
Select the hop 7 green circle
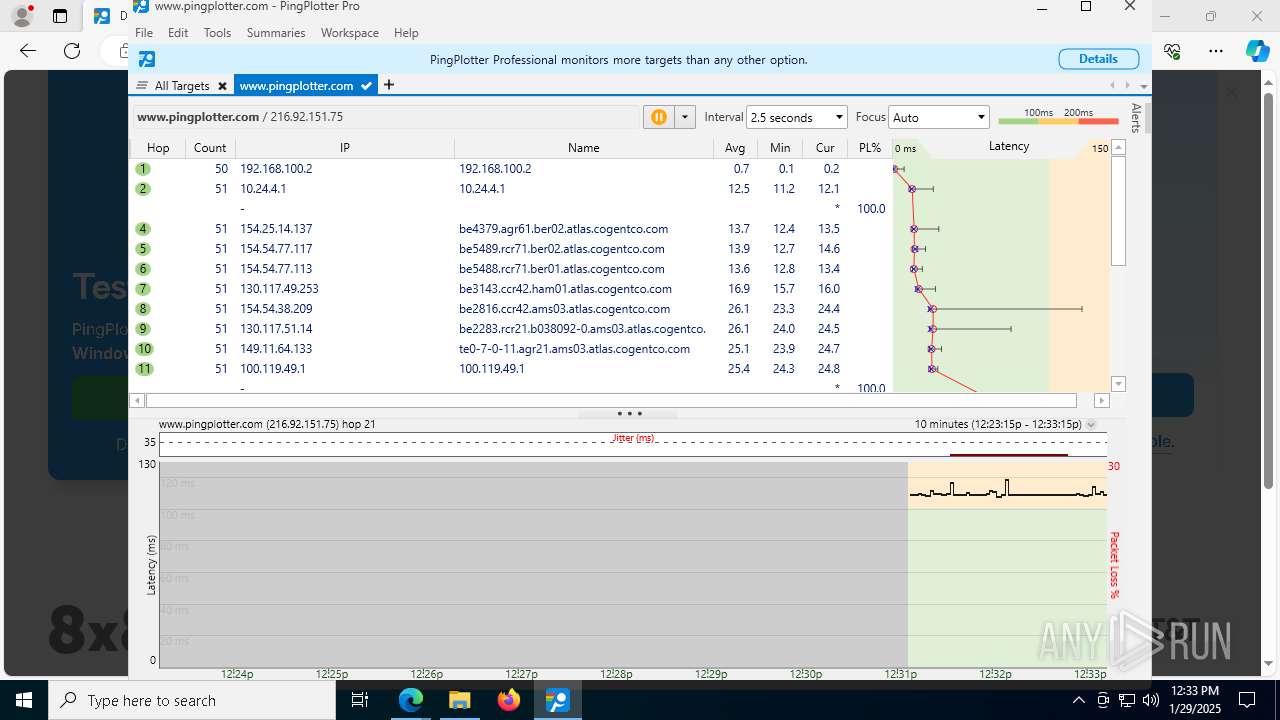(x=144, y=289)
